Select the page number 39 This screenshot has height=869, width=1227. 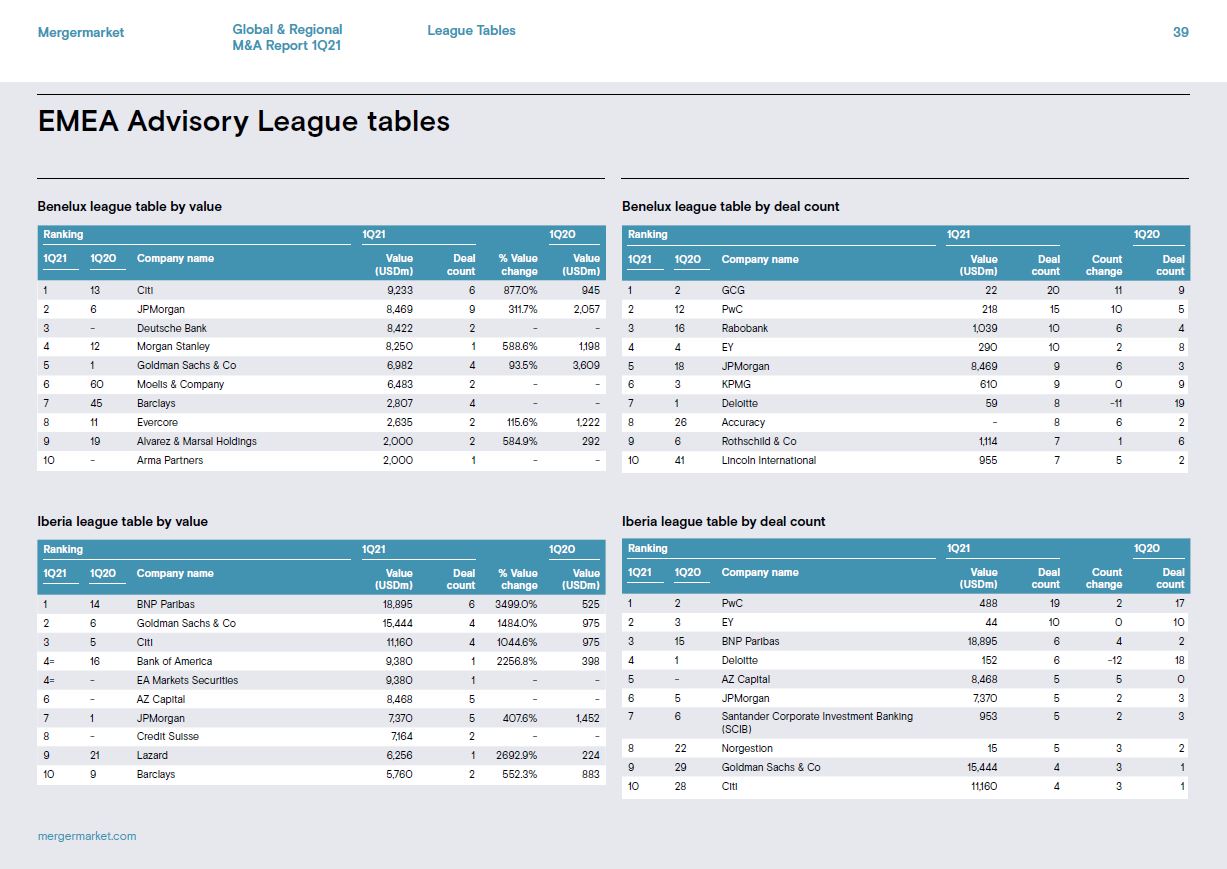click(1181, 32)
